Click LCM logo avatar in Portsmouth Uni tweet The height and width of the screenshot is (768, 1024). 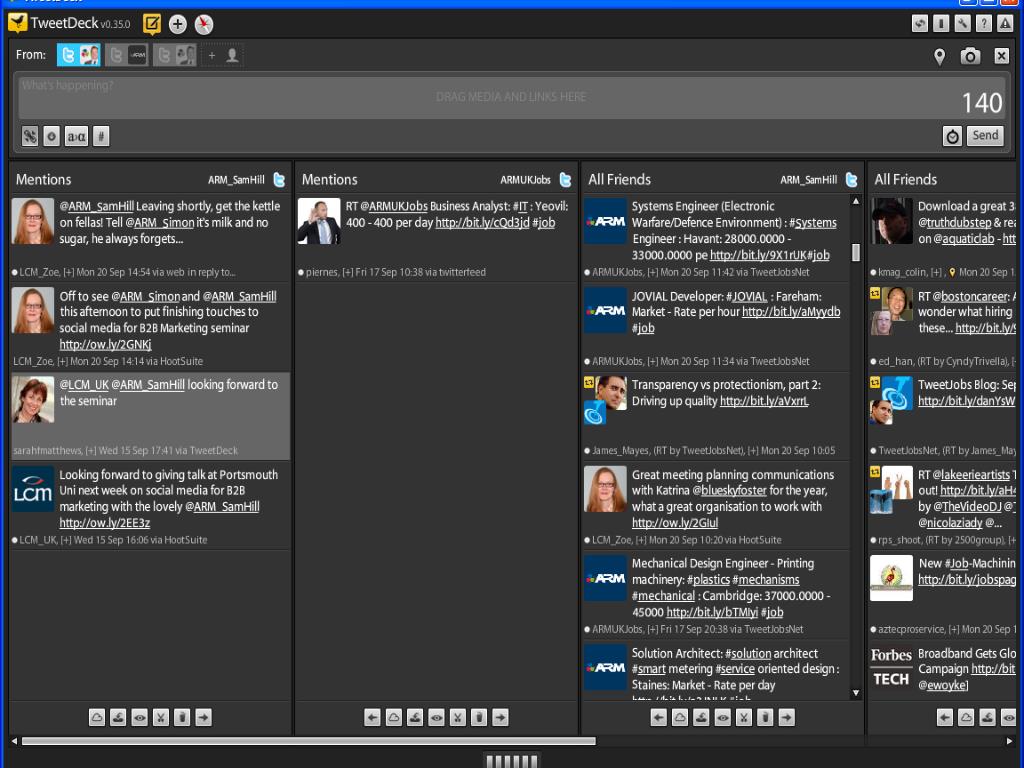33,490
